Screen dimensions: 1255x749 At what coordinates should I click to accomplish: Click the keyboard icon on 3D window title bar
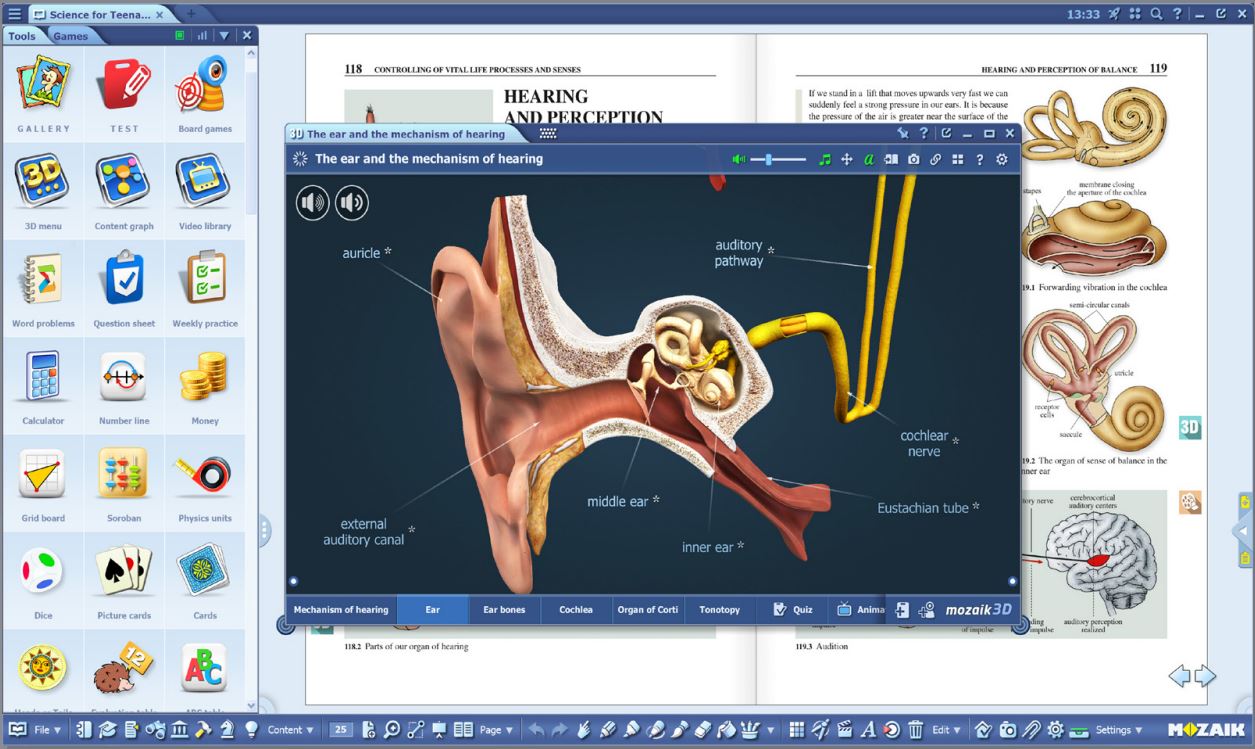[548, 133]
